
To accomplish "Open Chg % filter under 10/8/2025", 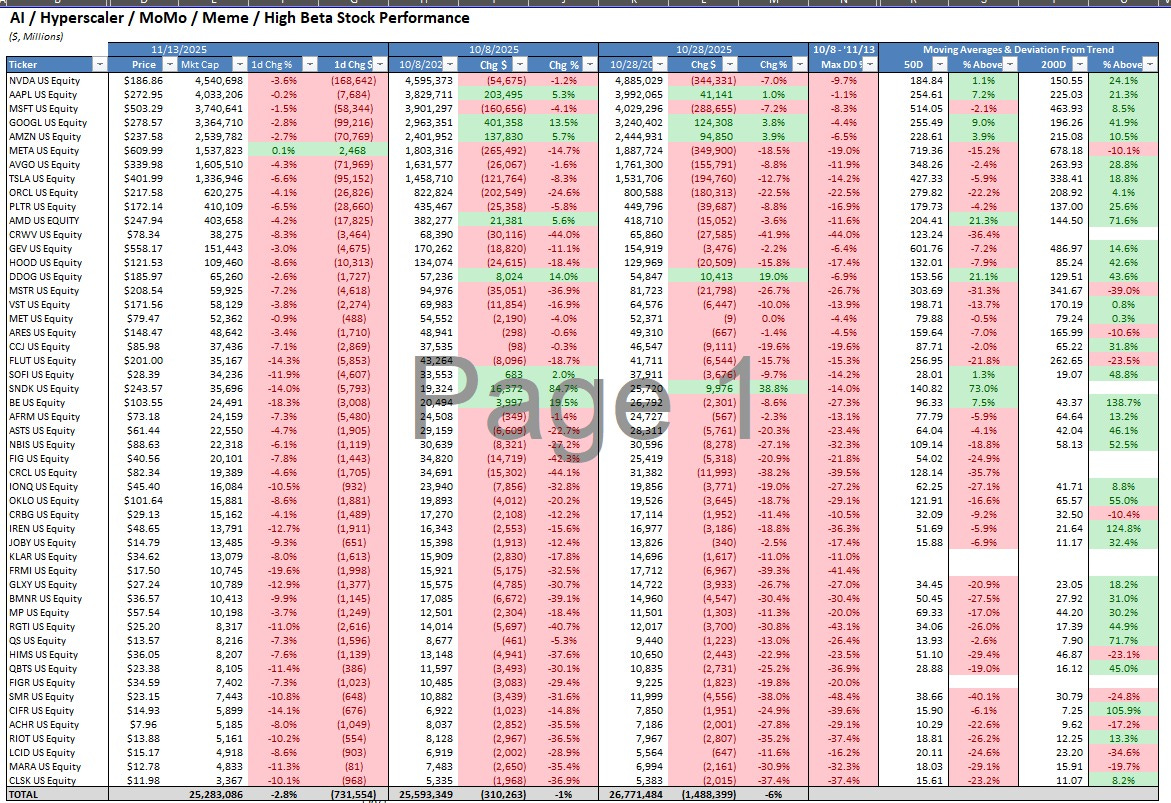I will tap(590, 65).
